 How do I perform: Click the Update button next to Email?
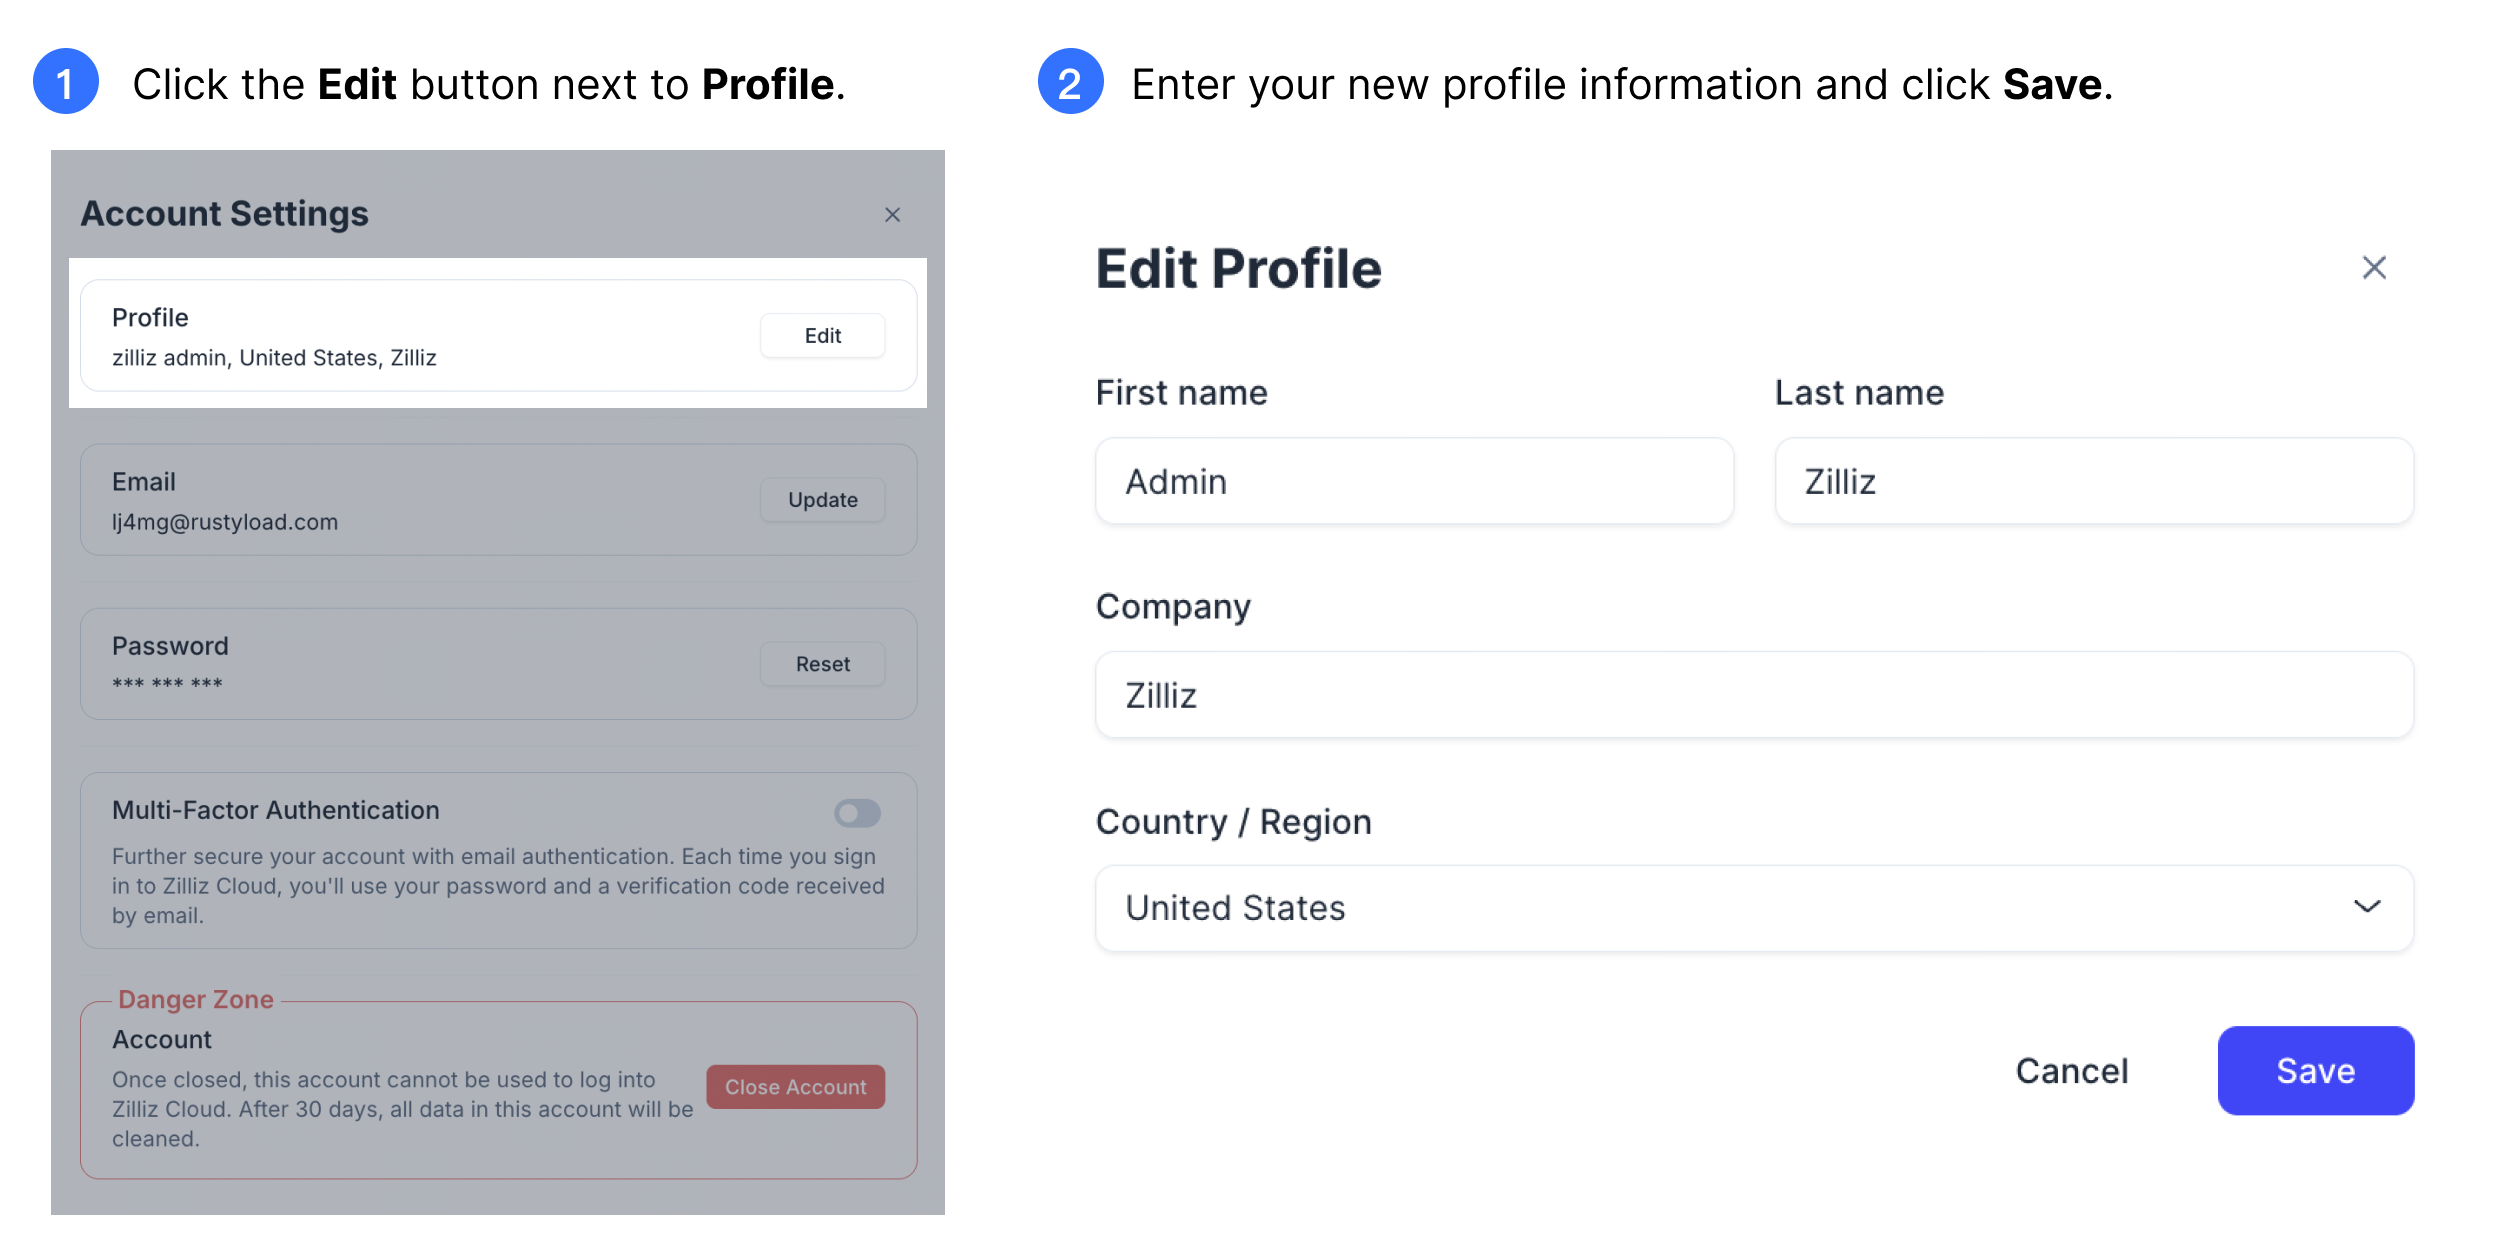click(x=824, y=499)
